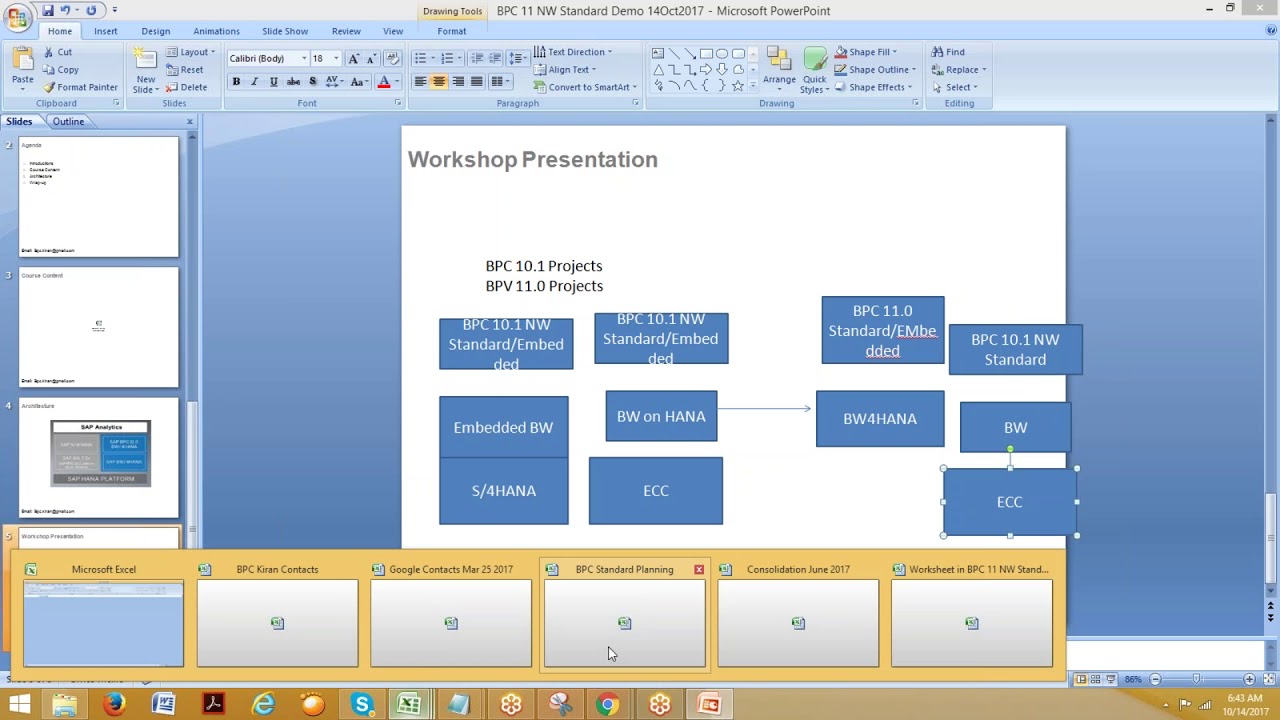Open the Quick Styles gallery

815,70
